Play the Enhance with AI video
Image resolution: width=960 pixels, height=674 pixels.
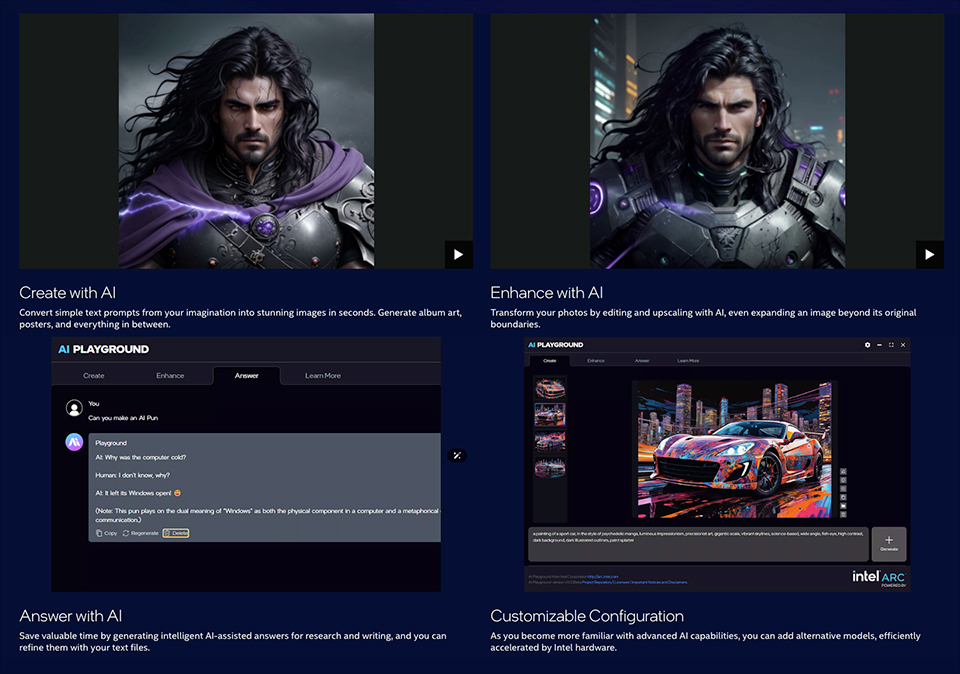929,254
